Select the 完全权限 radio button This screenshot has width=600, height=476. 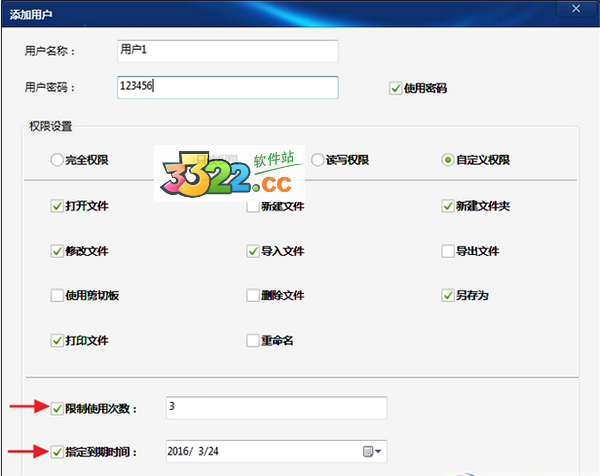coord(57,160)
